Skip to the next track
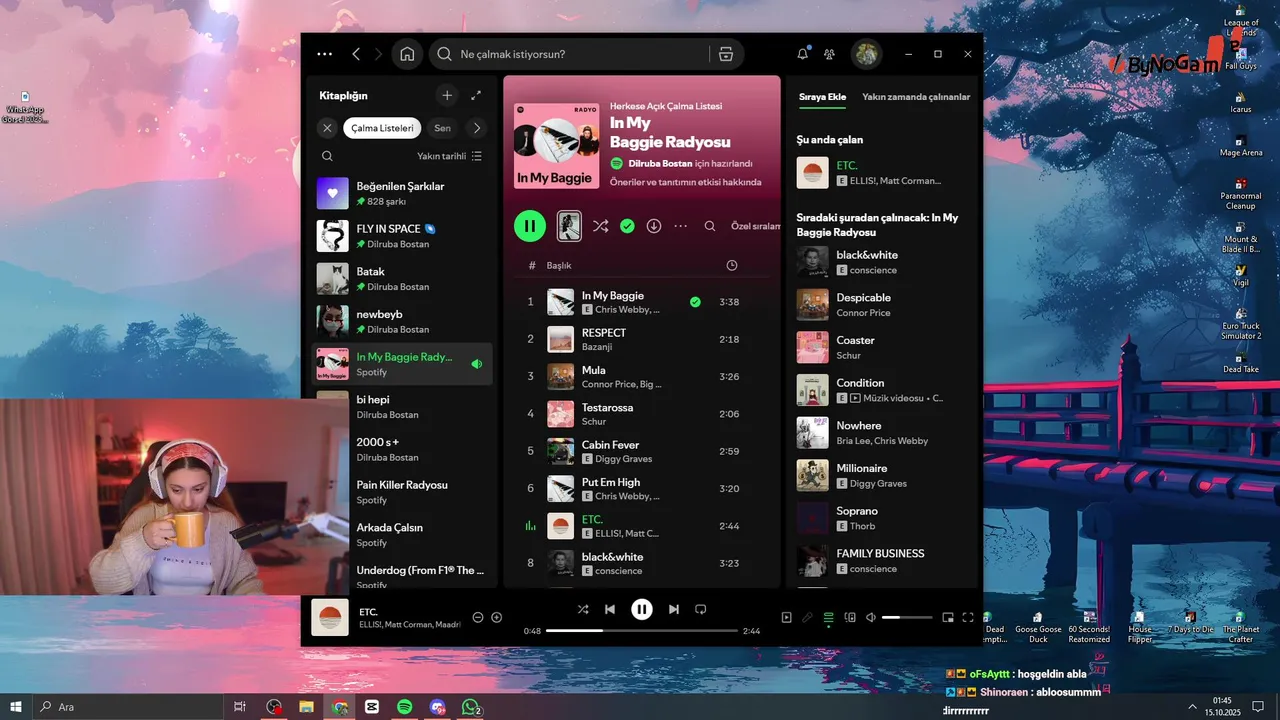The width and height of the screenshot is (1280, 720). pos(674,609)
